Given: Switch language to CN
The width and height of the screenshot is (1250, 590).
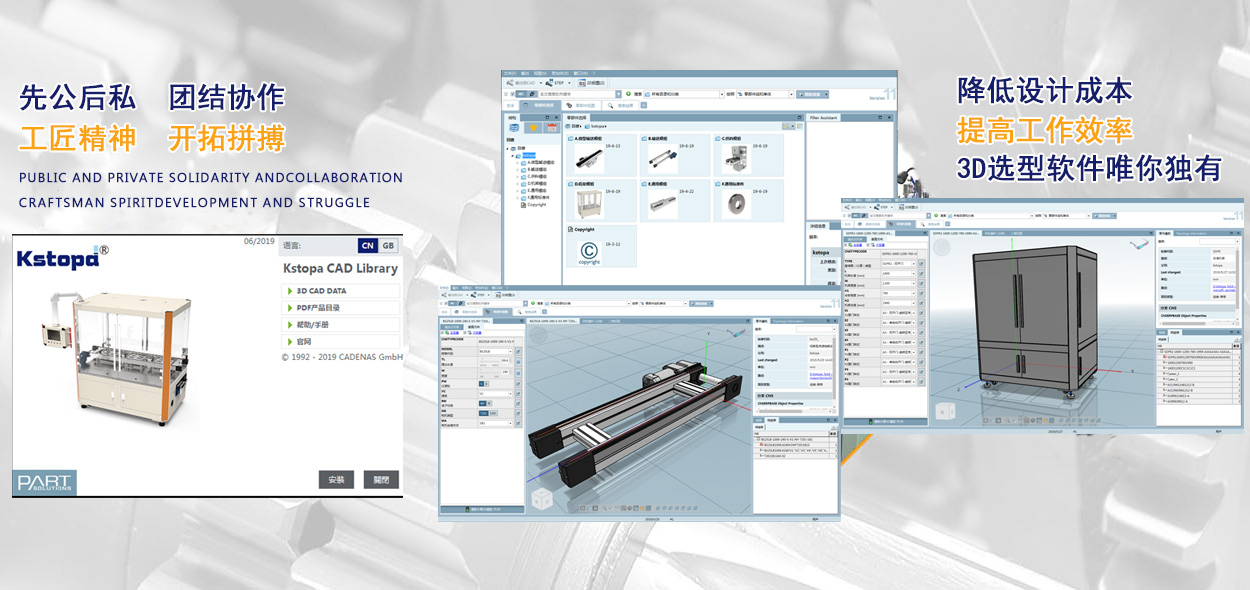Looking at the screenshot, I should pyautogui.click(x=367, y=246).
